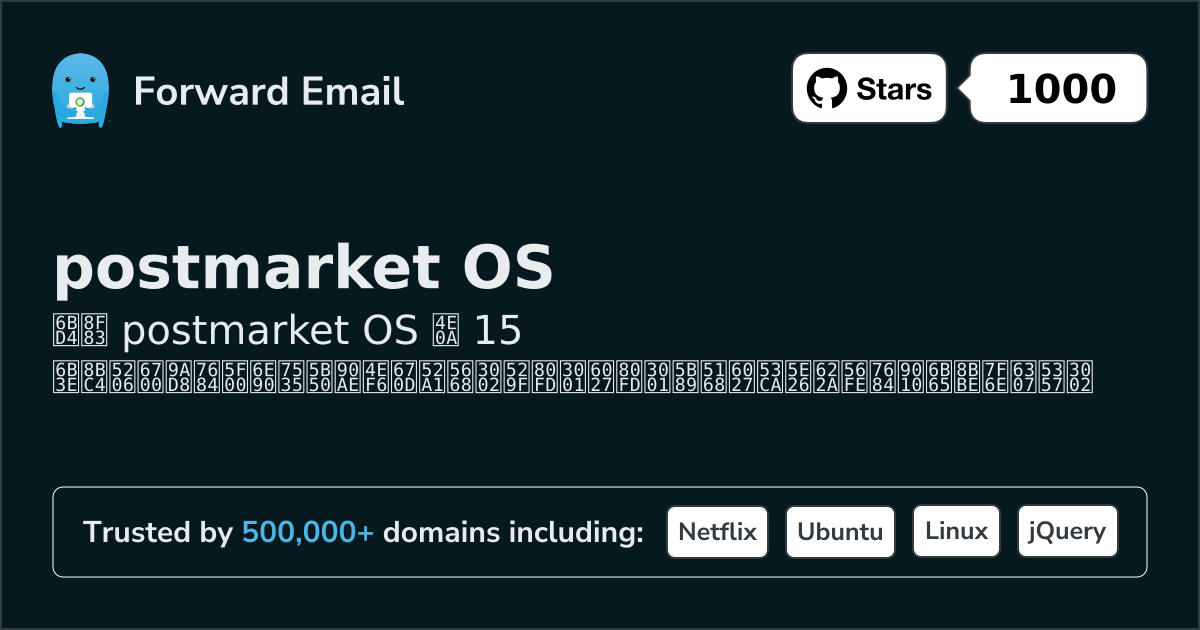Click the GitHub octocat icon
The image size is (1200, 630).
tap(826, 89)
